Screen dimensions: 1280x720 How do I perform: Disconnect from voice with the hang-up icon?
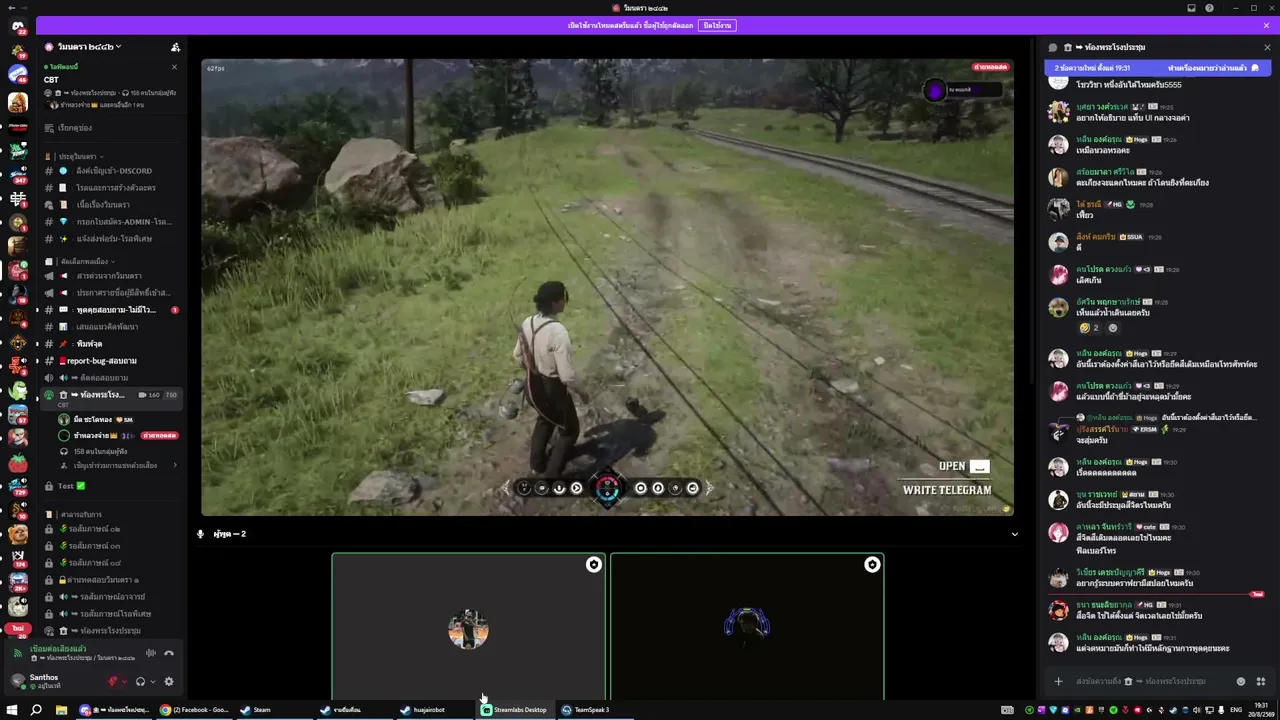click(169, 653)
